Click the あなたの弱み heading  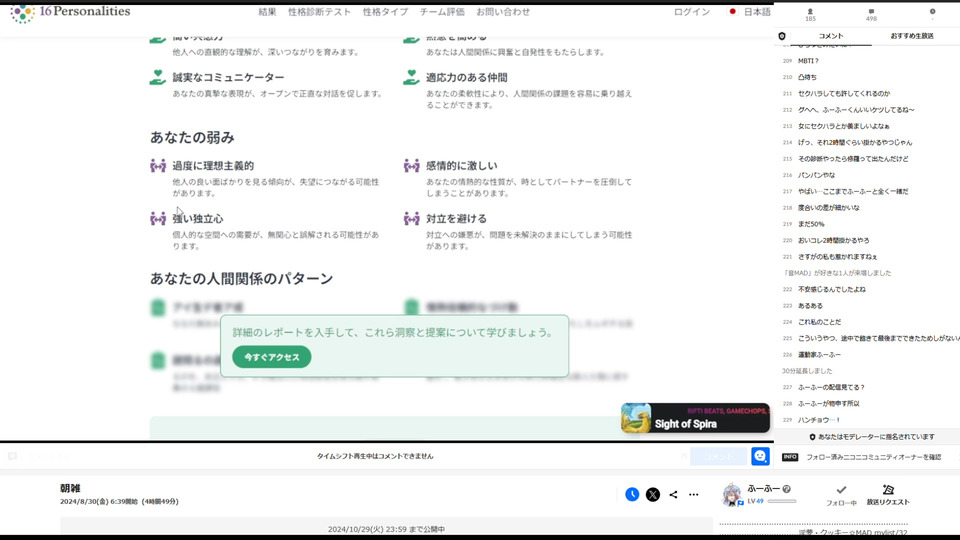[x=192, y=137]
